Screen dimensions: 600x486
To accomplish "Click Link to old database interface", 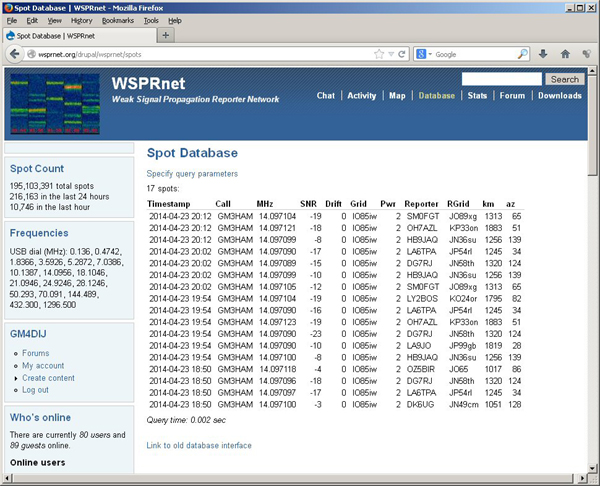I will (199, 445).
